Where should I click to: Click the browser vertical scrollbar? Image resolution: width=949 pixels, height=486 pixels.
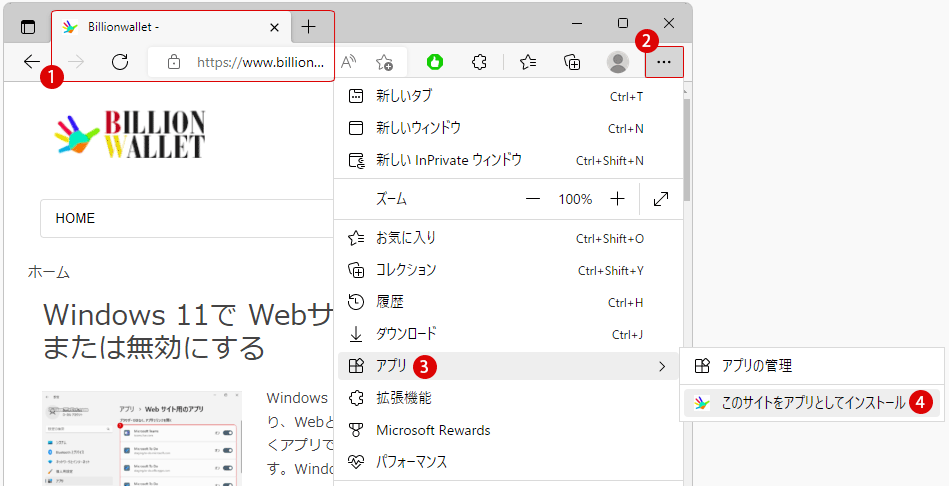point(686,149)
